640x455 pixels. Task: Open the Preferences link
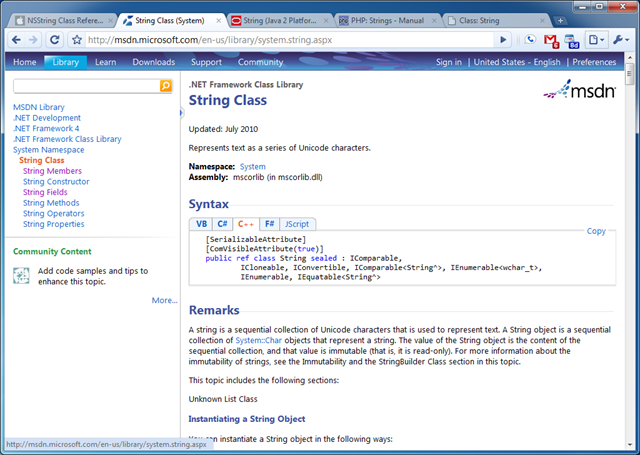coord(594,62)
